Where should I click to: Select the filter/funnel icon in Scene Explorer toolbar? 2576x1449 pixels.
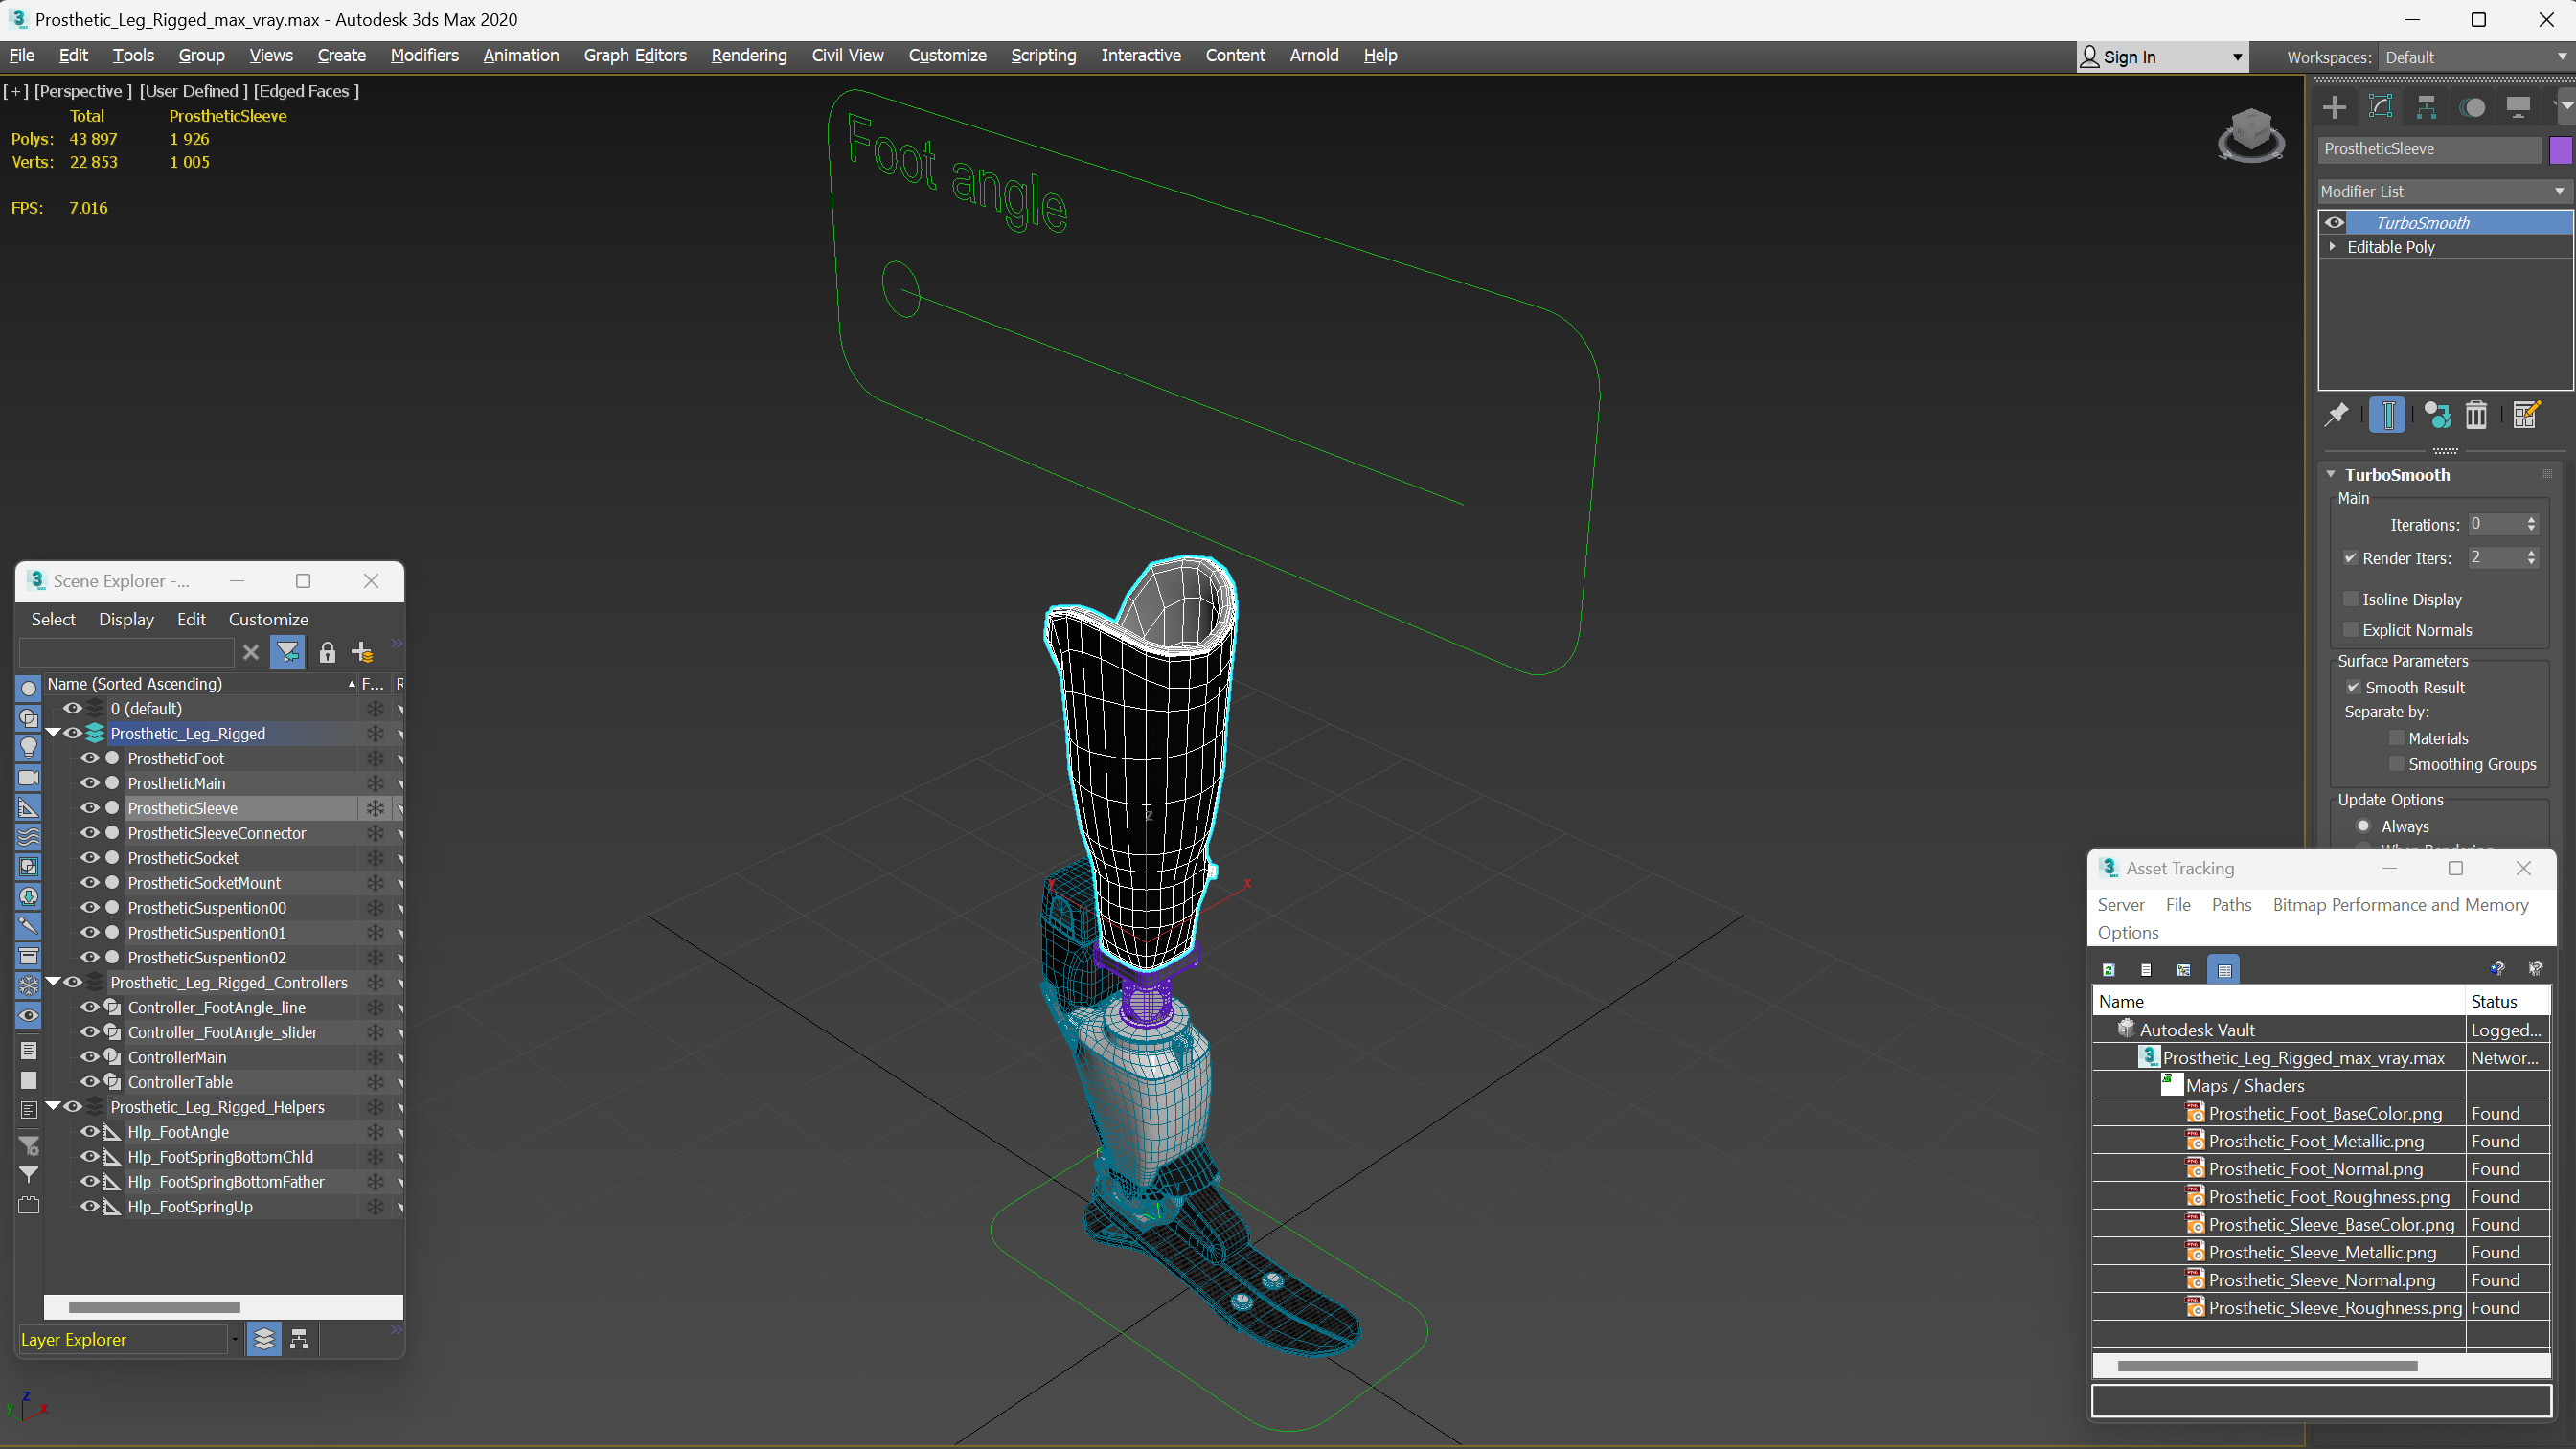[286, 653]
